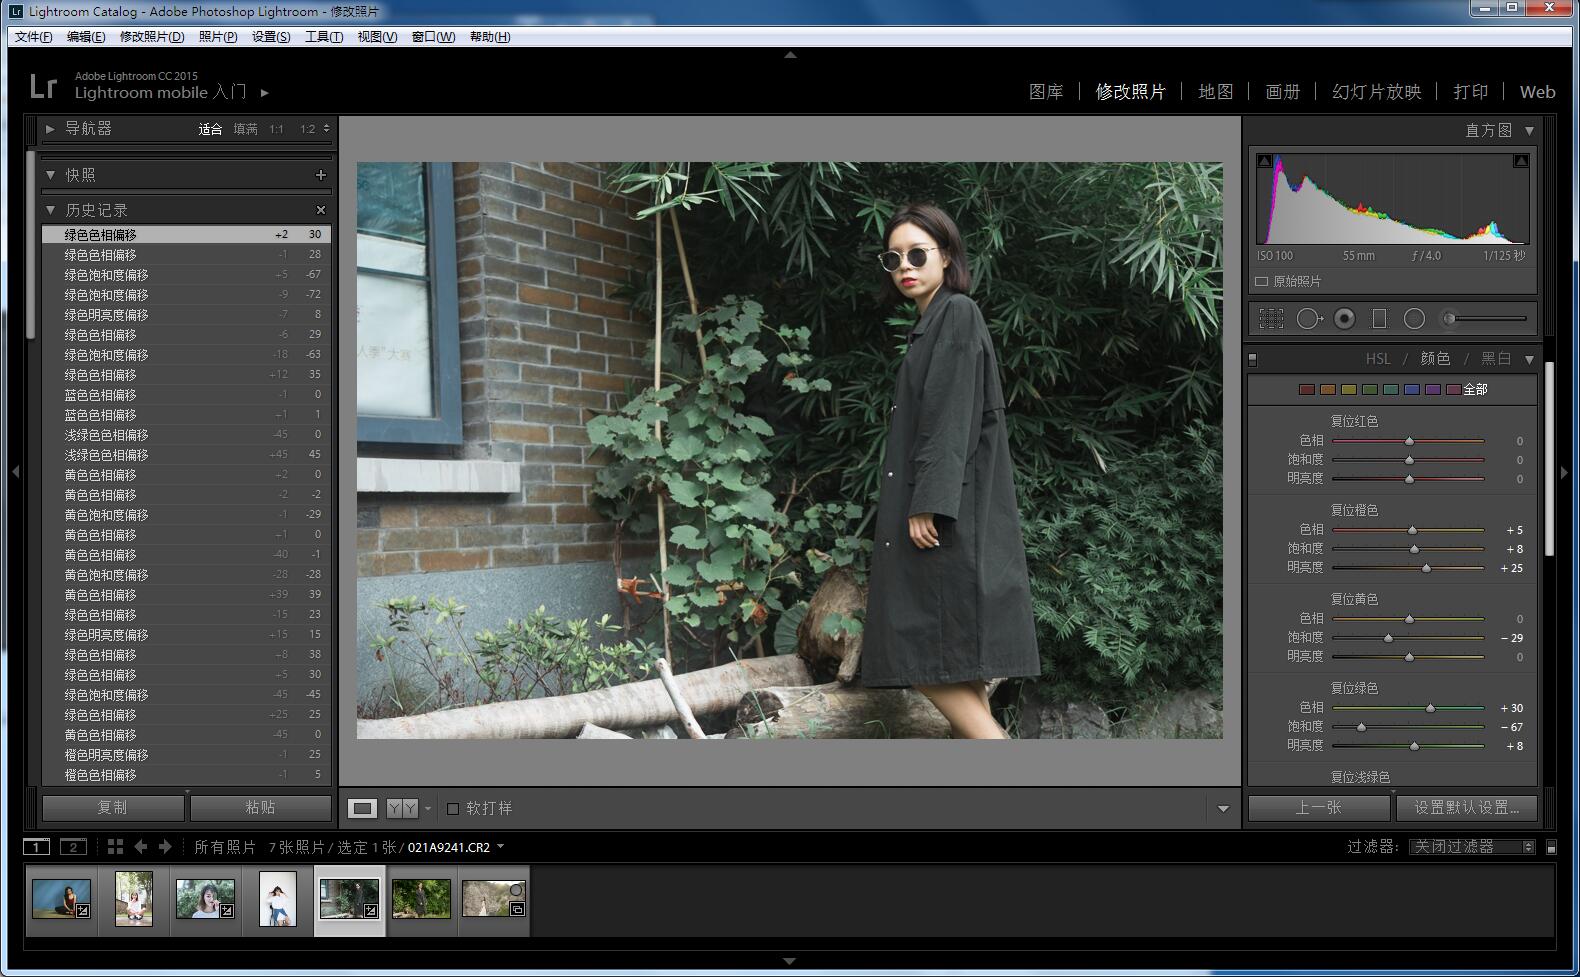Select the Crop Overlay tool
Image resolution: width=1580 pixels, height=977 pixels.
pyautogui.click(x=1271, y=319)
